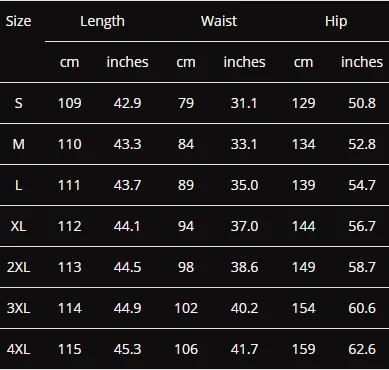This screenshot has width=389, height=370.
Task: Click the L size row label
Action: click(19, 185)
